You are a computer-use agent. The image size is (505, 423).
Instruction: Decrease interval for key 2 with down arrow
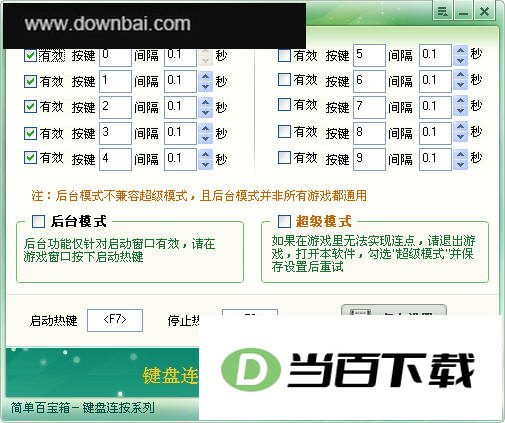206,112
